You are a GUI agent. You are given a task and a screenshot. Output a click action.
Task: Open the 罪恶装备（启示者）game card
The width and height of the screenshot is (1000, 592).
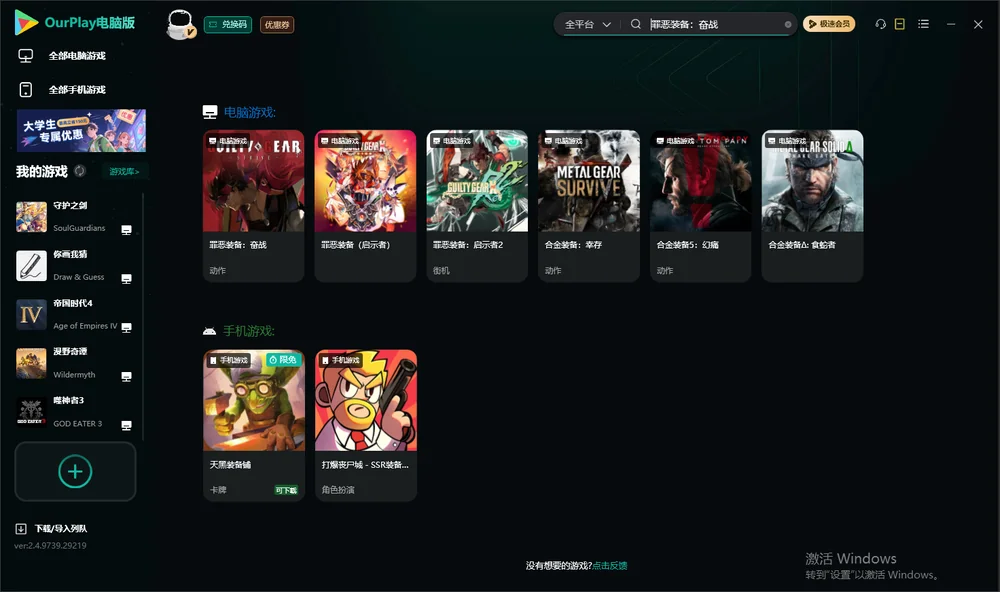coord(365,205)
